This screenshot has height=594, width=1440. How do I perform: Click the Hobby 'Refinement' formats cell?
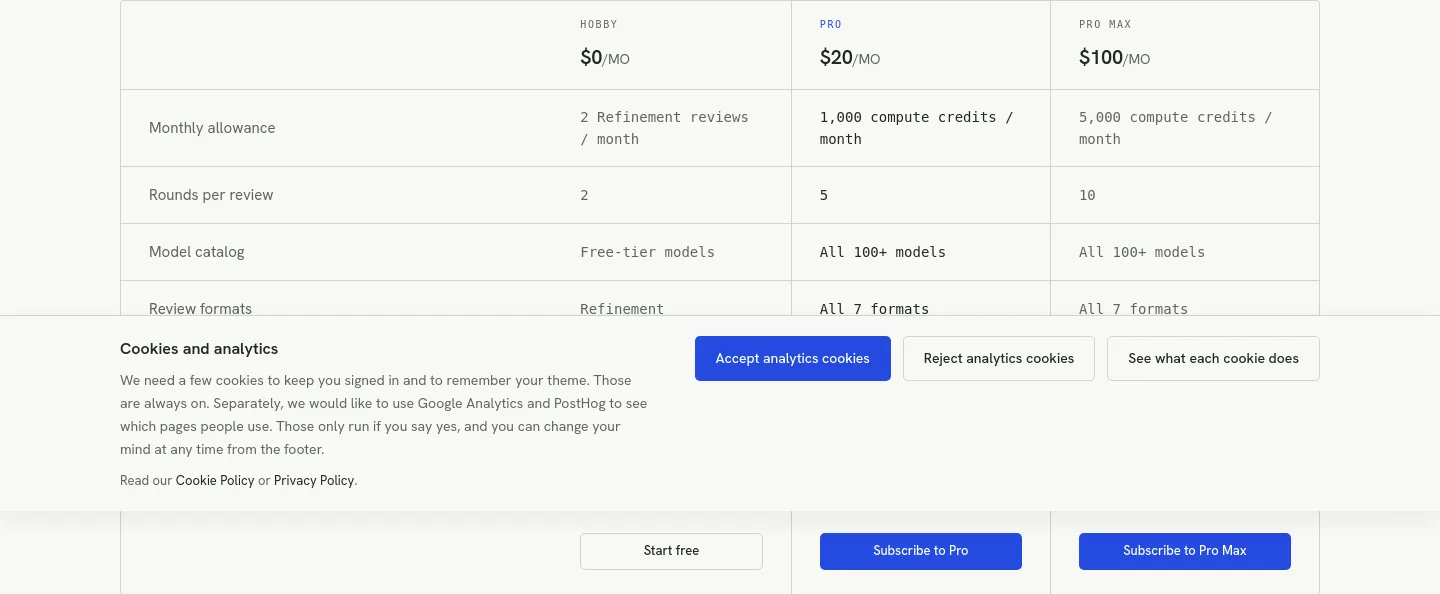(x=622, y=308)
